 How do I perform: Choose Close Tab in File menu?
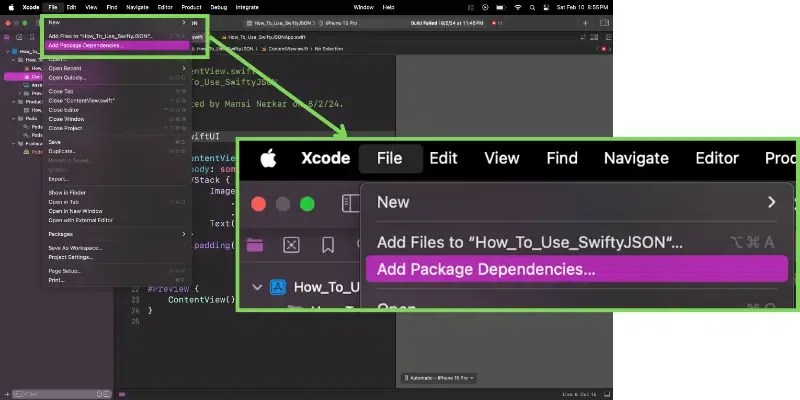pyautogui.click(x=117, y=91)
